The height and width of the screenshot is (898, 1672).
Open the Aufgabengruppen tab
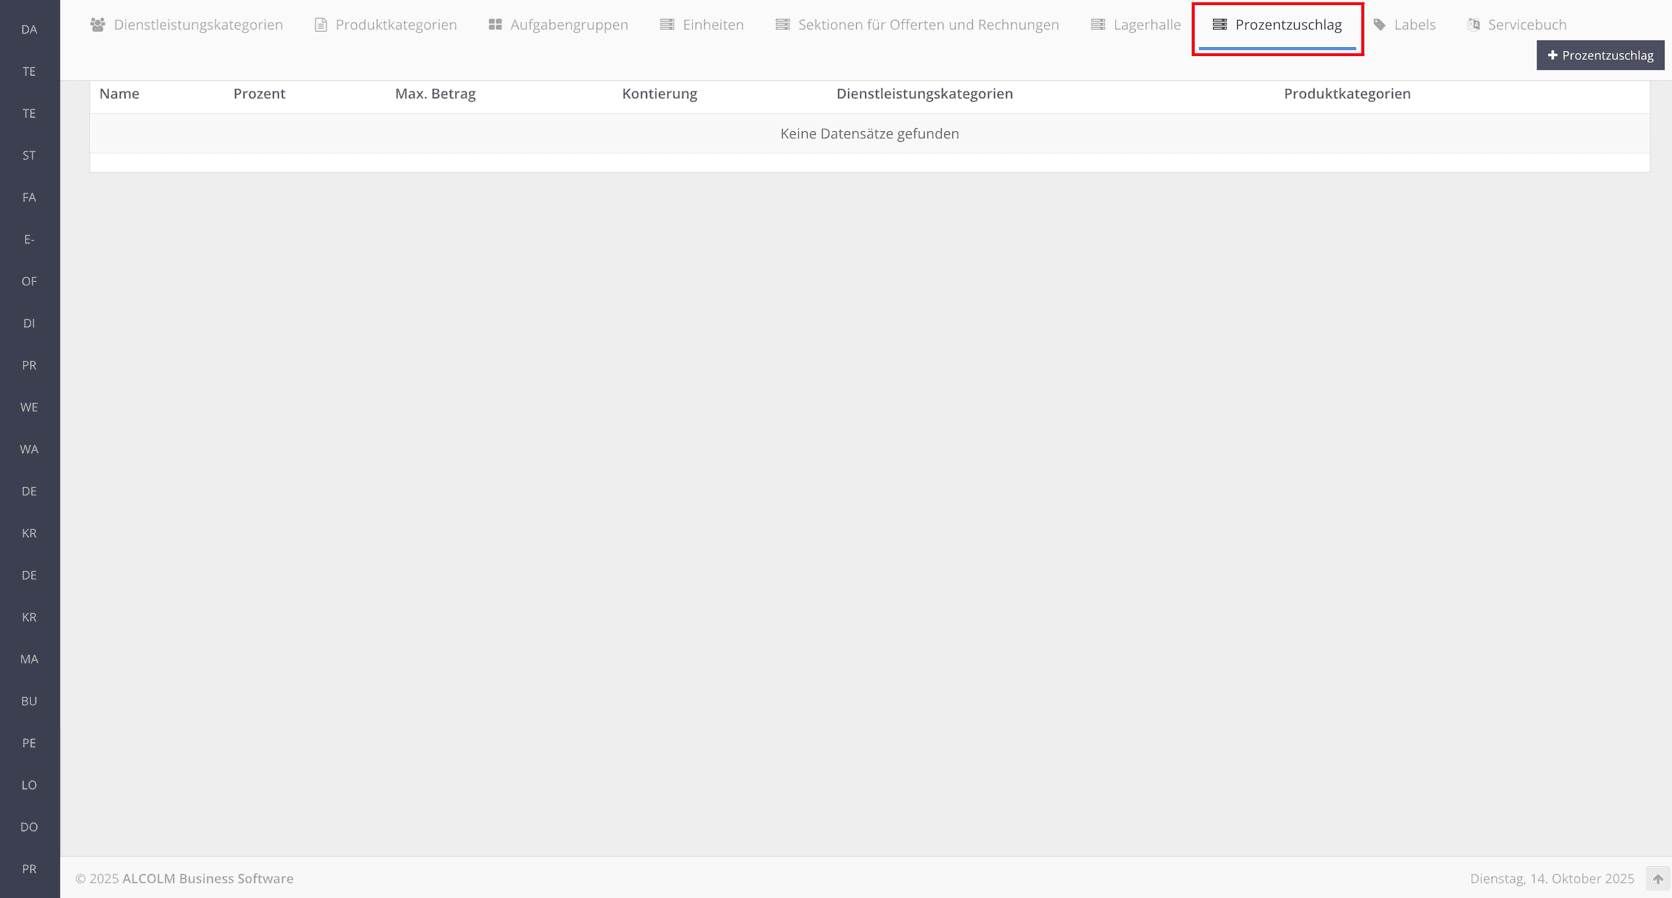[x=559, y=25]
